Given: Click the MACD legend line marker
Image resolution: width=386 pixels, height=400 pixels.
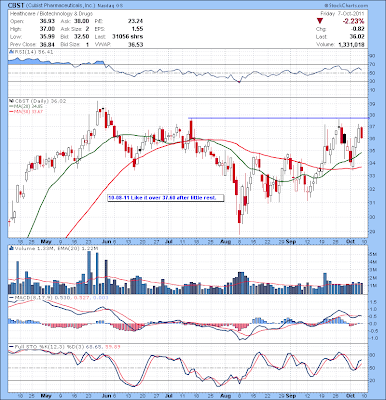Looking at the screenshot, I should point(12,297).
